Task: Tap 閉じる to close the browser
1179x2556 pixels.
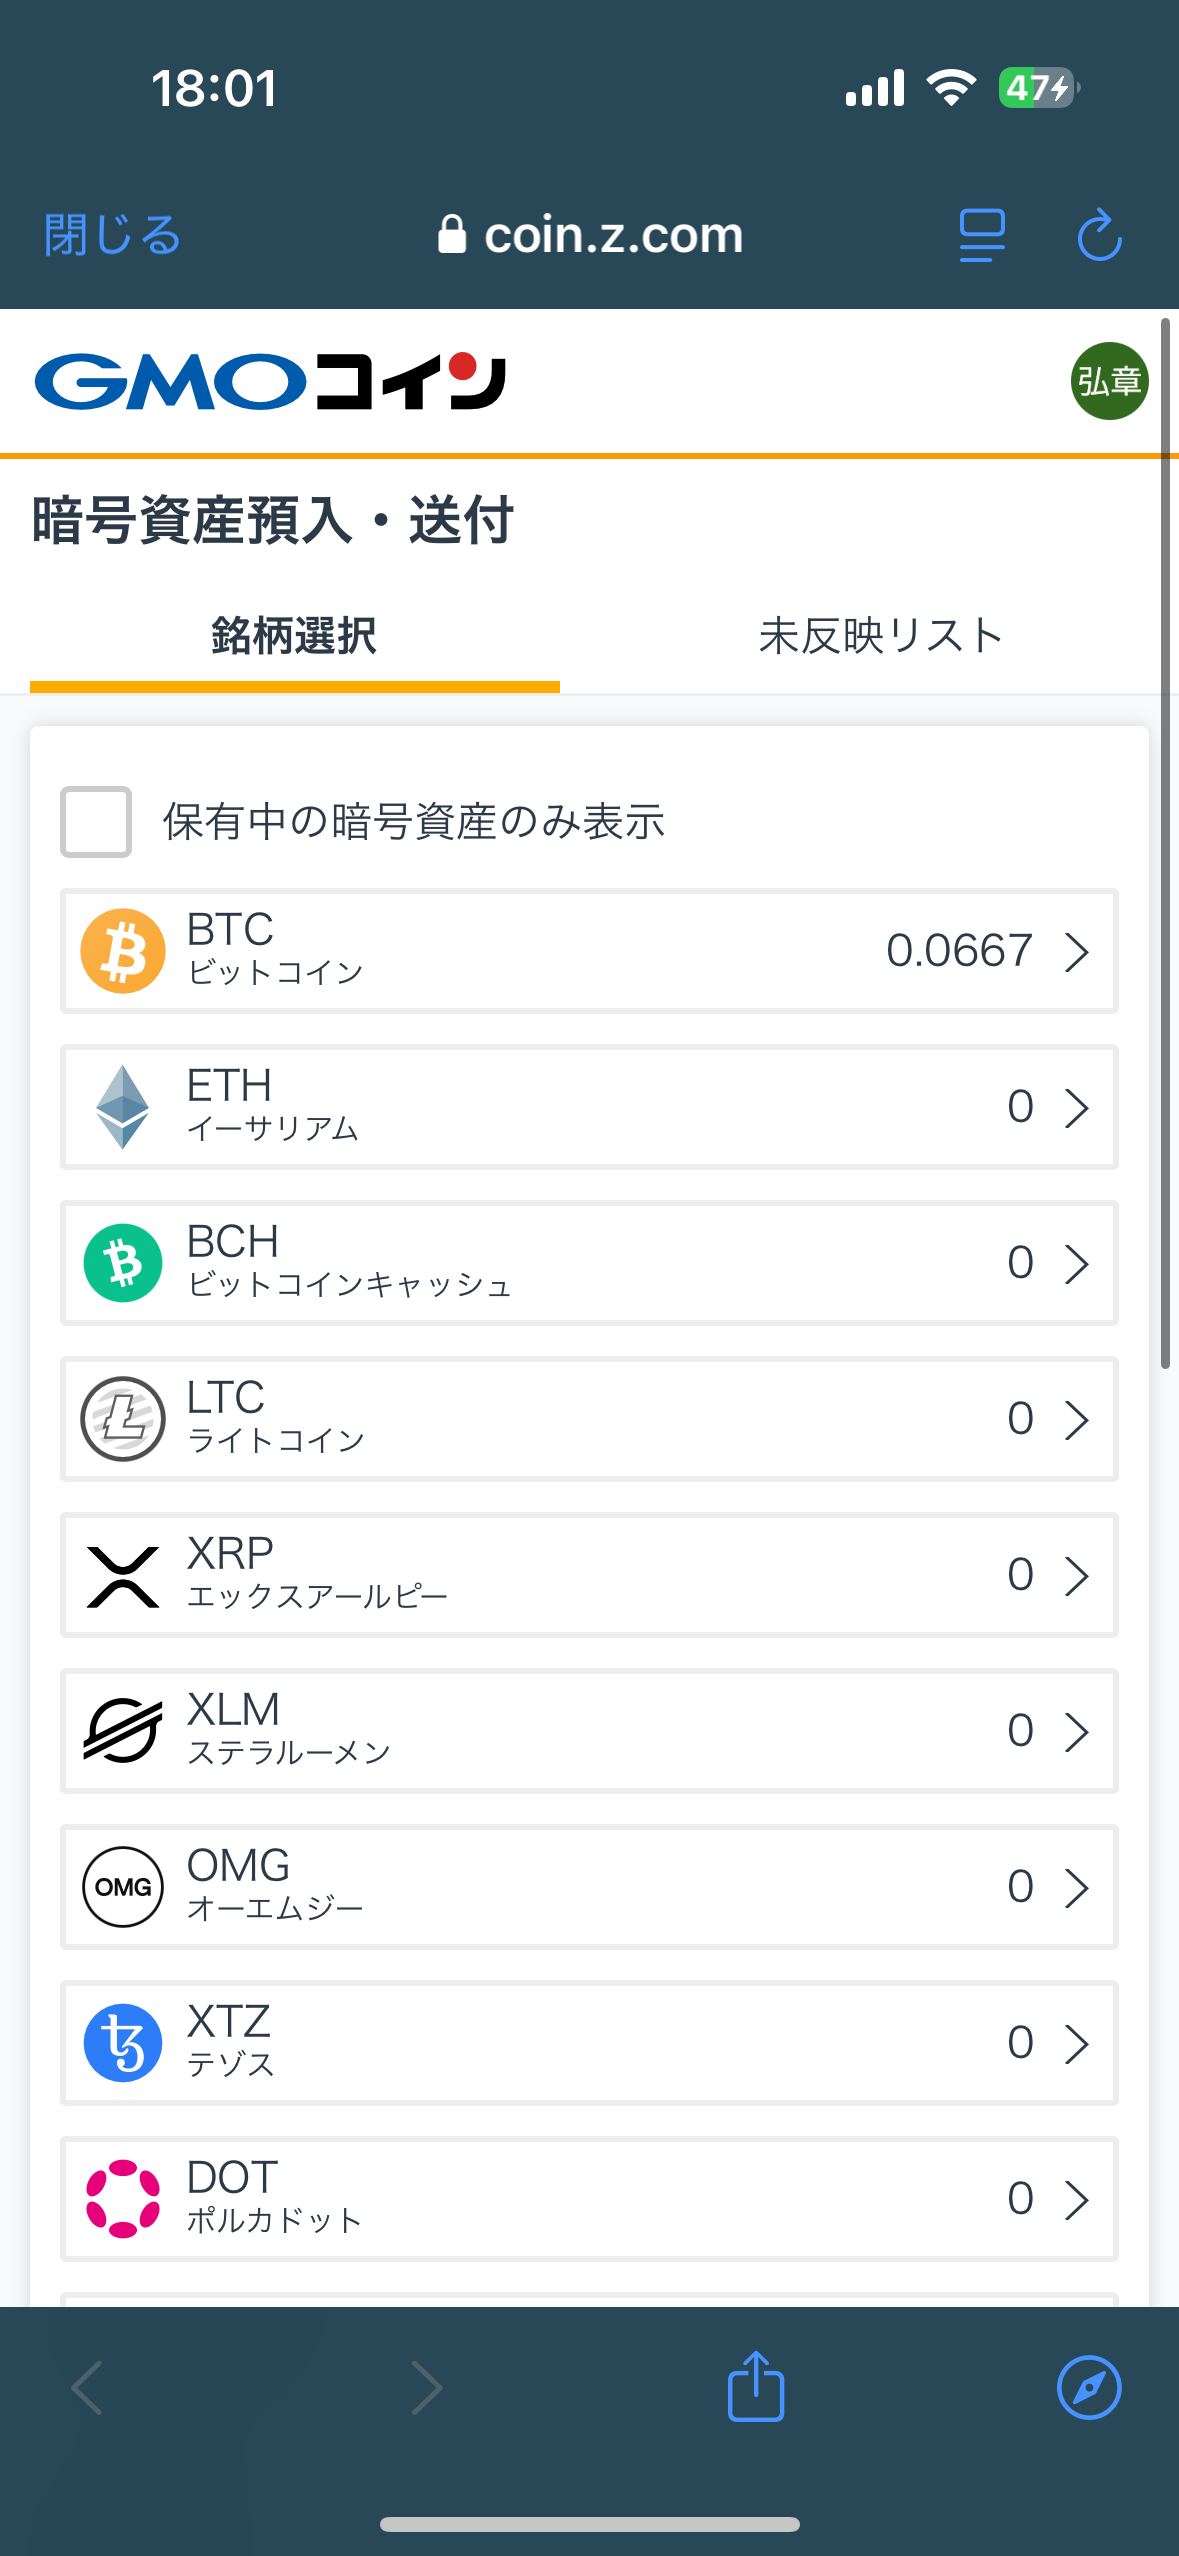Action: (x=112, y=236)
